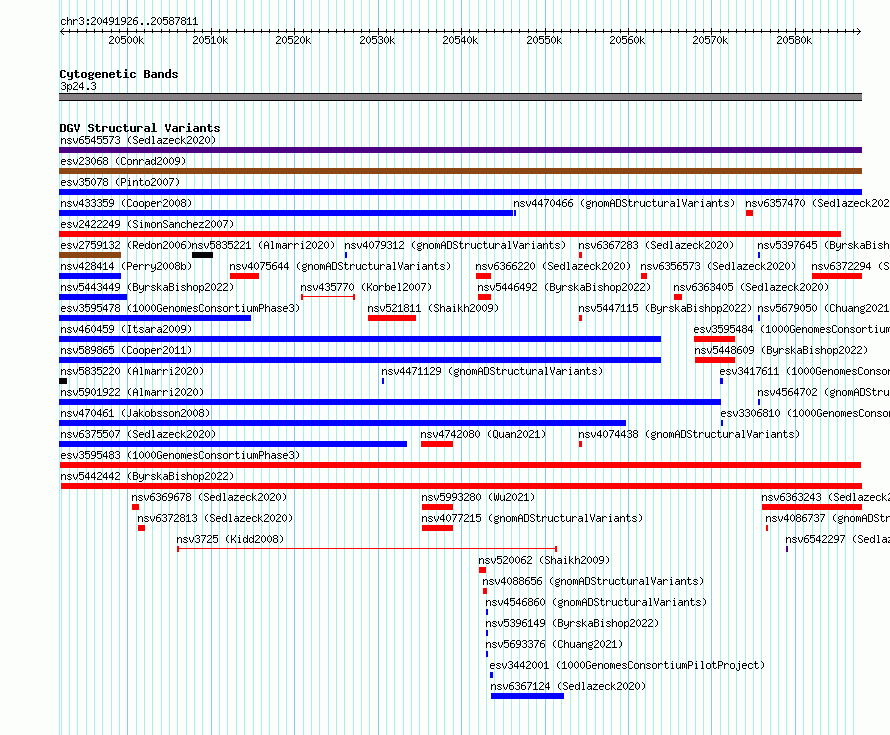This screenshot has height=735, width=890.
Task: Click the red nsv4742080 (Quan2021) bar
Action: 436,444
